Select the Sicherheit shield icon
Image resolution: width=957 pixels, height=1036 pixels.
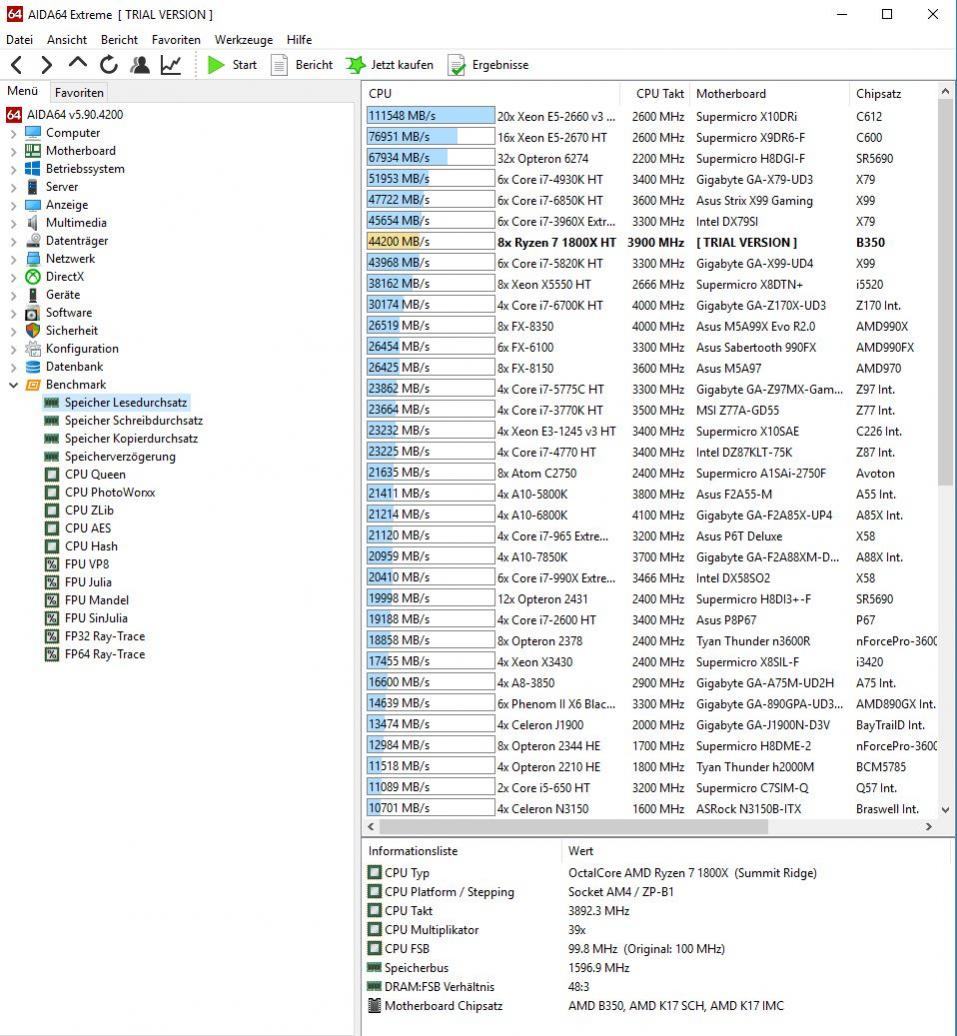point(32,330)
